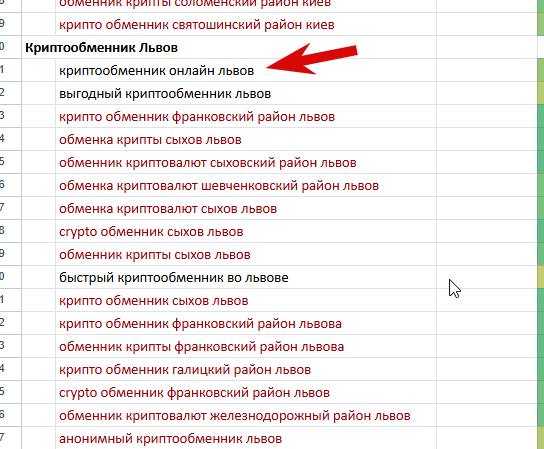Click empty cell right of 'выгодный криптообменник львов'
This screenshot has width=544, height=449.
(487, 93)
